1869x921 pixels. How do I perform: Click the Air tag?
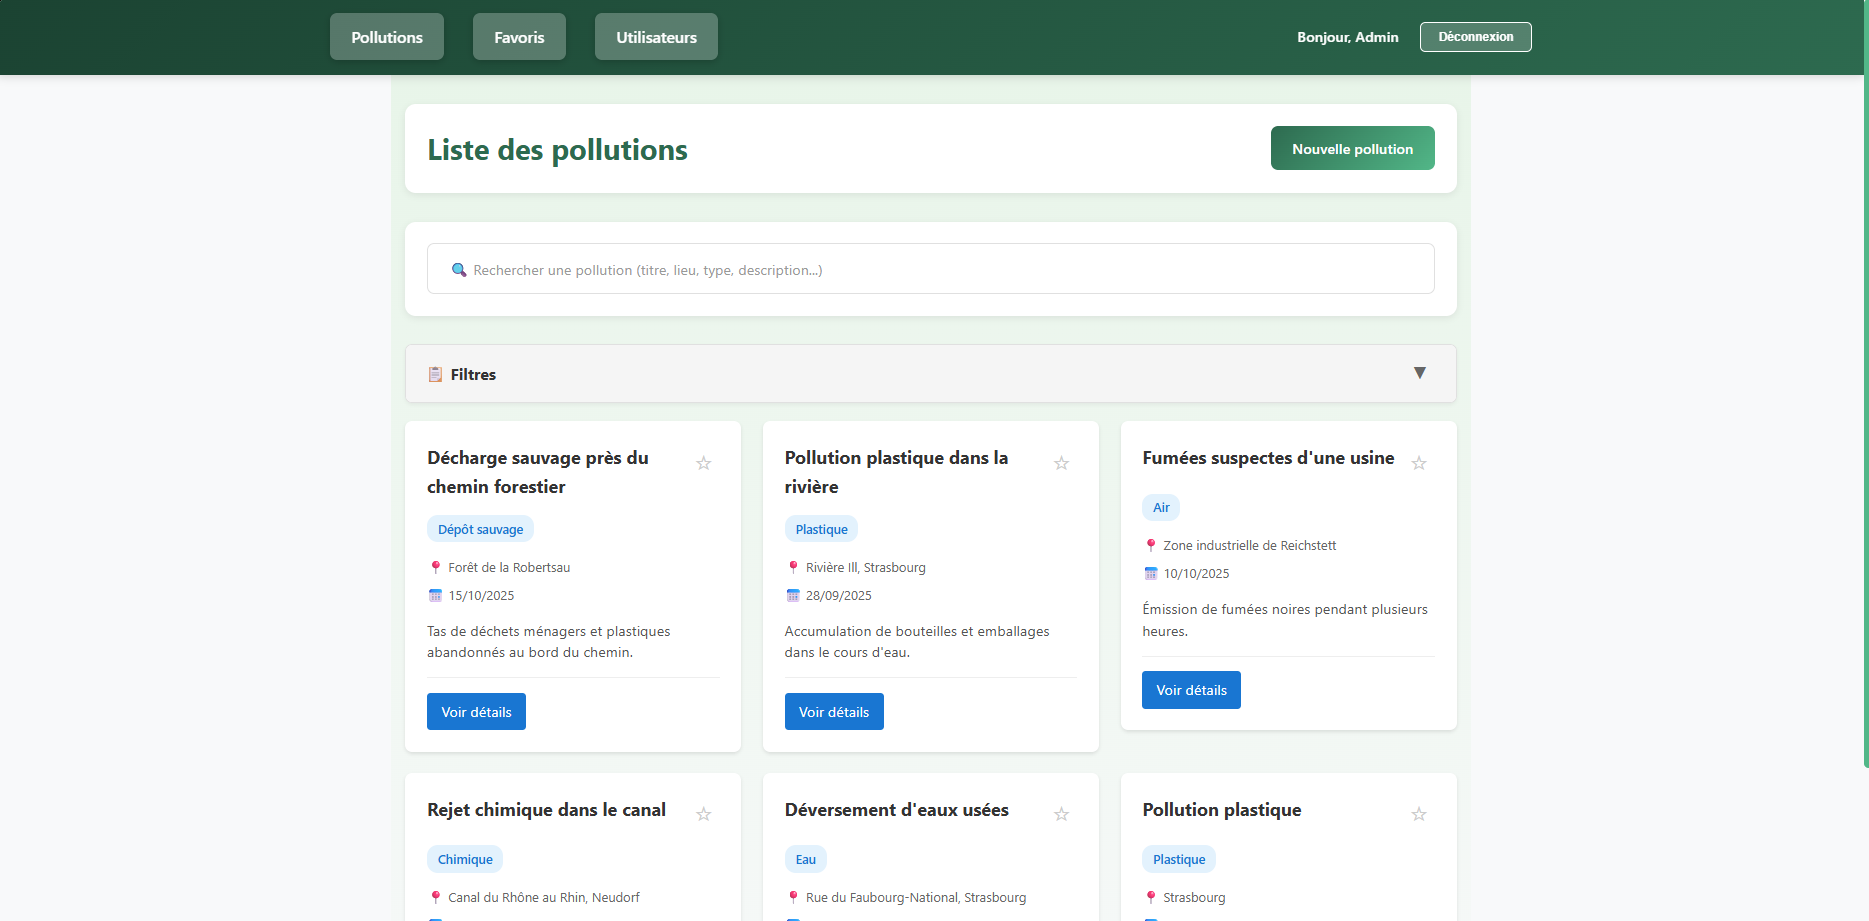click(1161, 507)
